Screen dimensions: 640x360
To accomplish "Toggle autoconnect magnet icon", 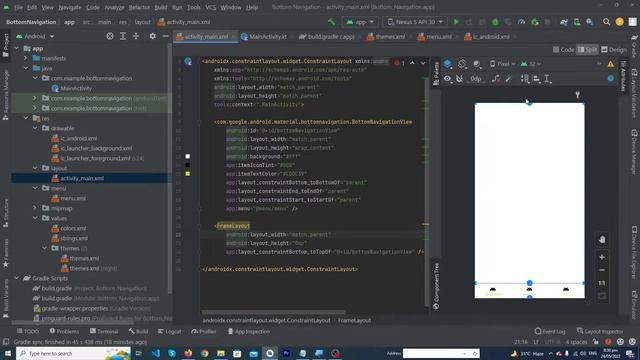I will (459, 79).
